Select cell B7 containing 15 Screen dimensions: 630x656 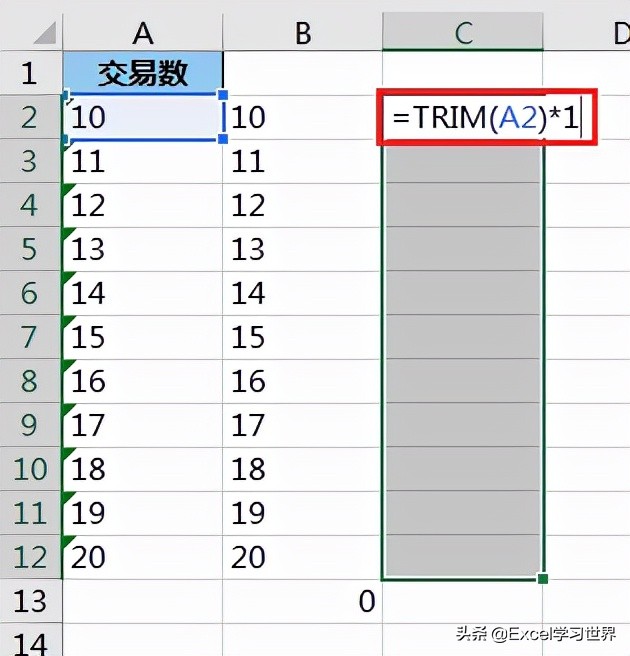(302, 337)
